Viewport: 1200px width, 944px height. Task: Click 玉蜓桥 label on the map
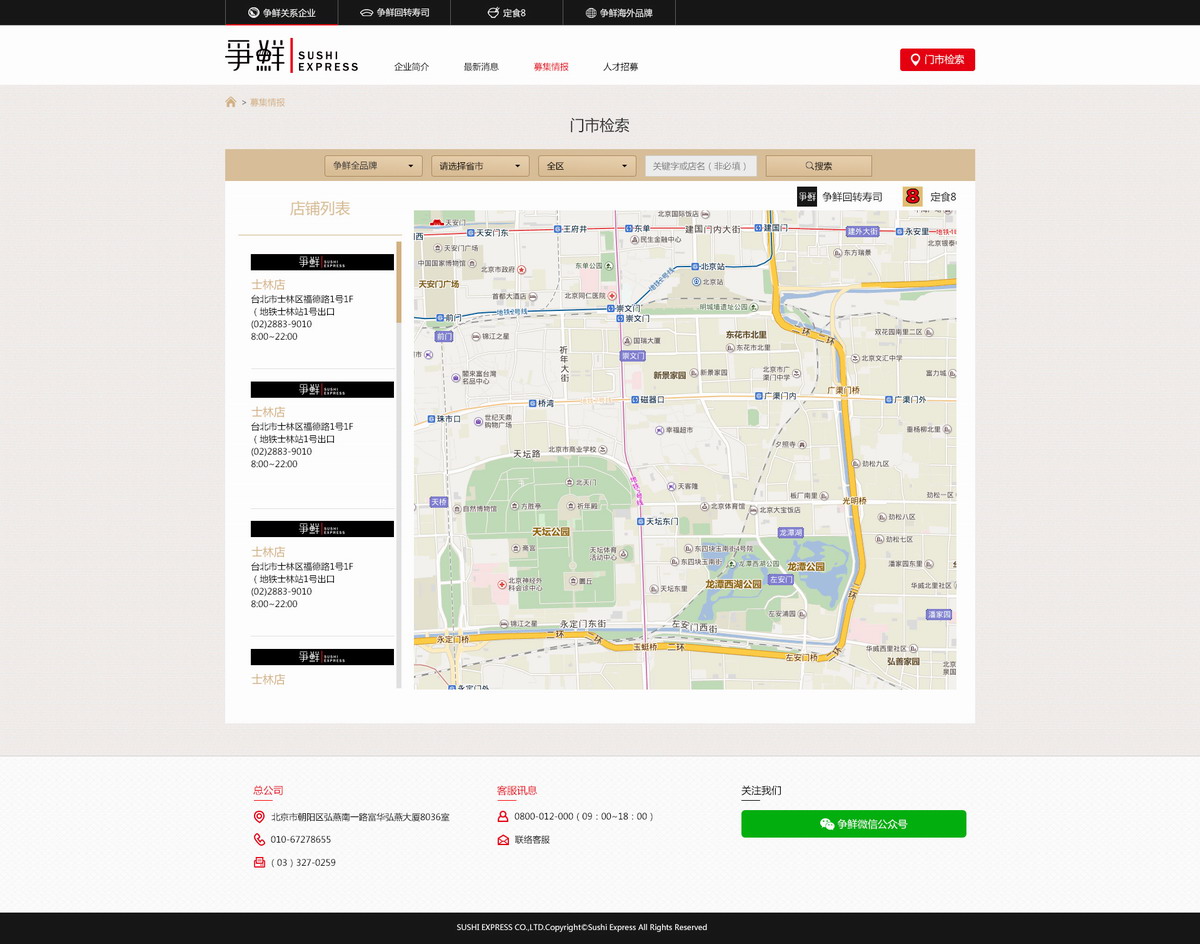coord(646,647)
